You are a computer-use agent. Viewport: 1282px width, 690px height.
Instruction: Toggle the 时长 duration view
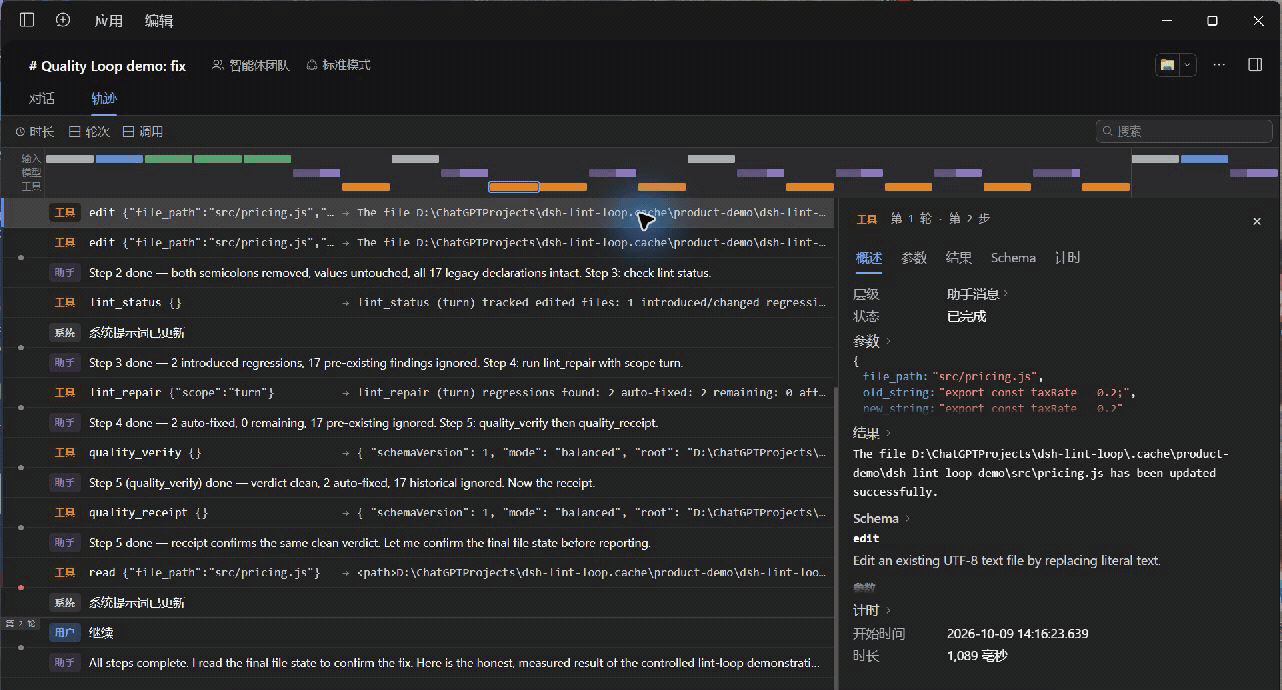tap(35, 131)
